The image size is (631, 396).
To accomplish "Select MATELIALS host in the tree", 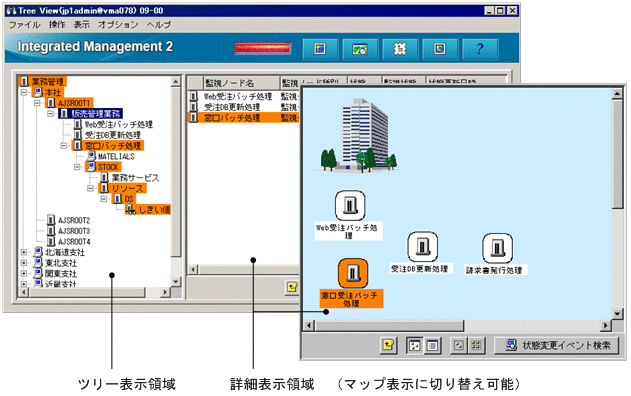I will (x=111, y=156).
